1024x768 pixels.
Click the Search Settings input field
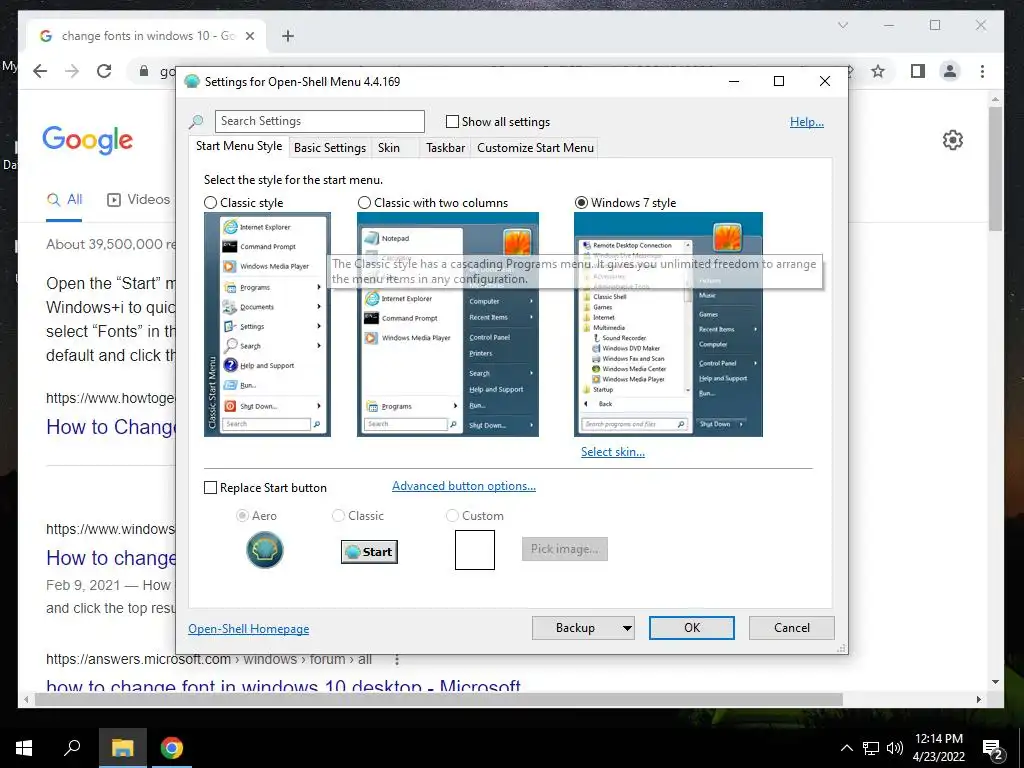319,121
